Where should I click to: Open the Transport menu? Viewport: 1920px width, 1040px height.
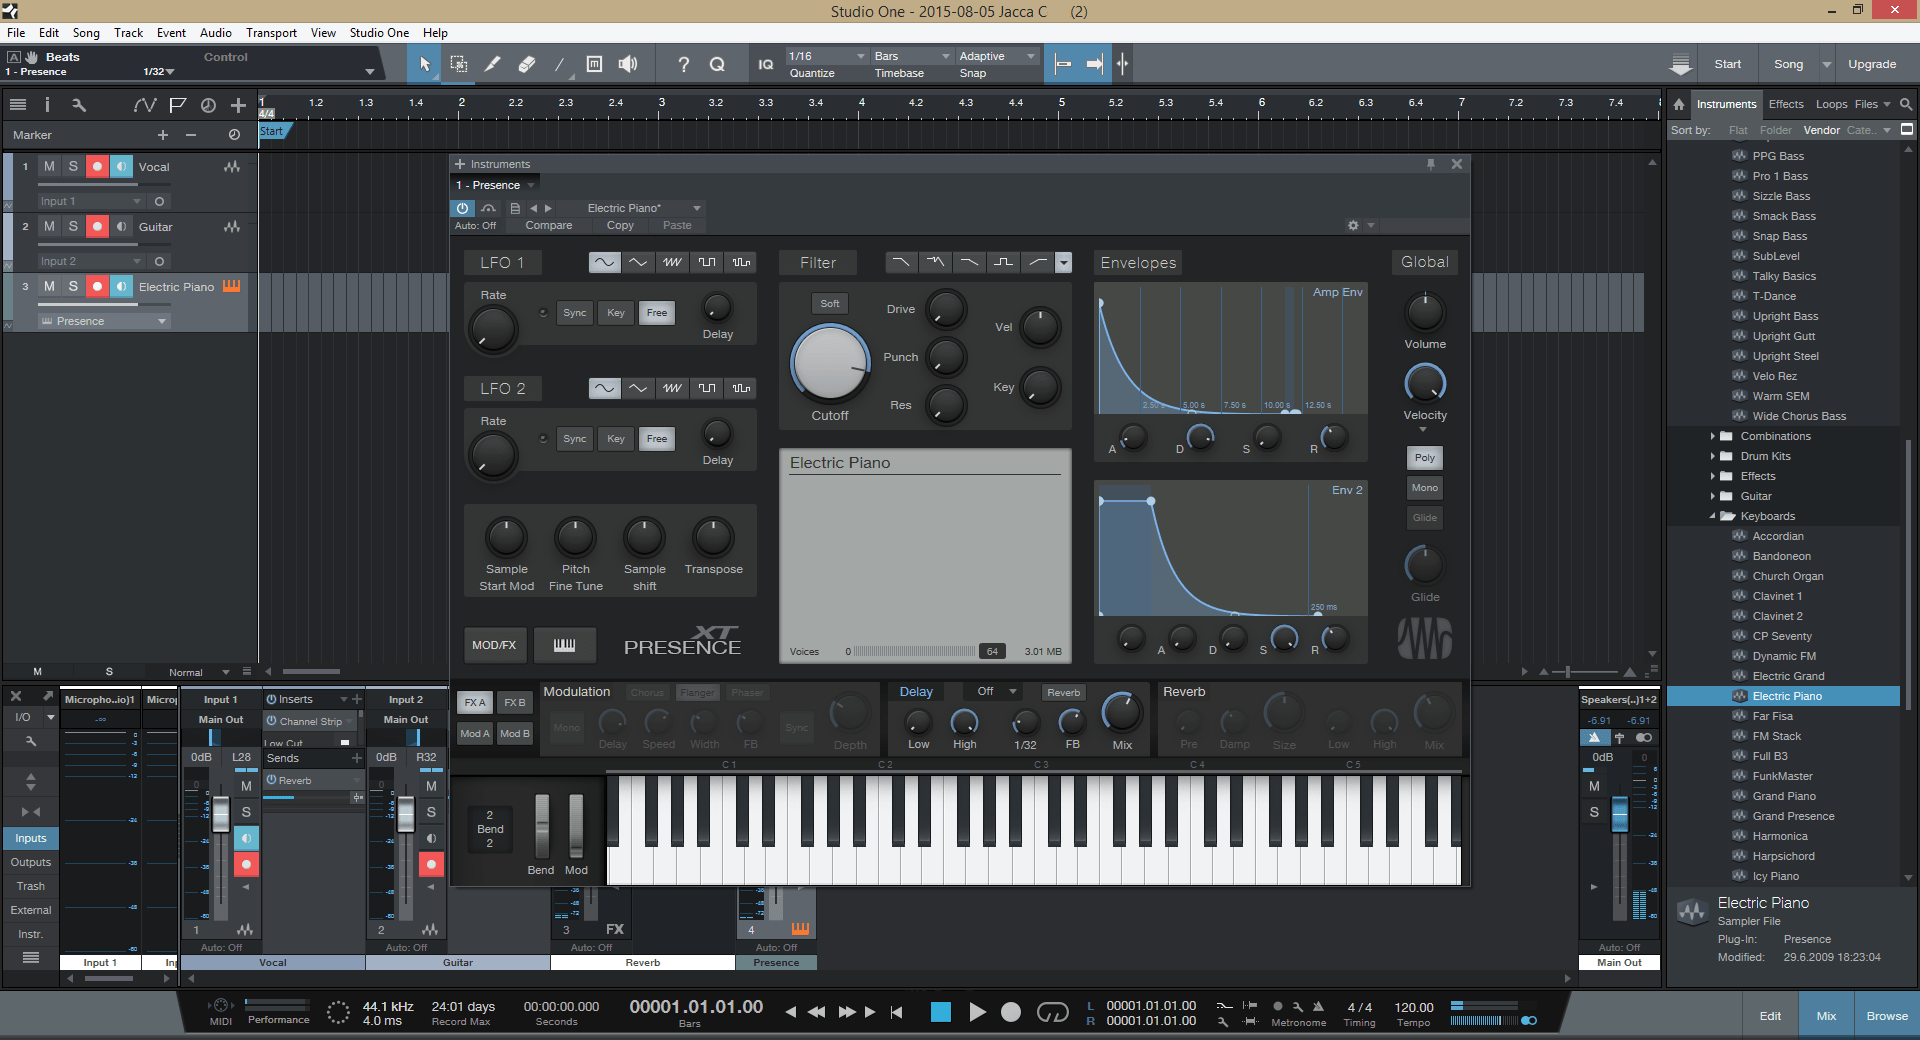point(270,32)
